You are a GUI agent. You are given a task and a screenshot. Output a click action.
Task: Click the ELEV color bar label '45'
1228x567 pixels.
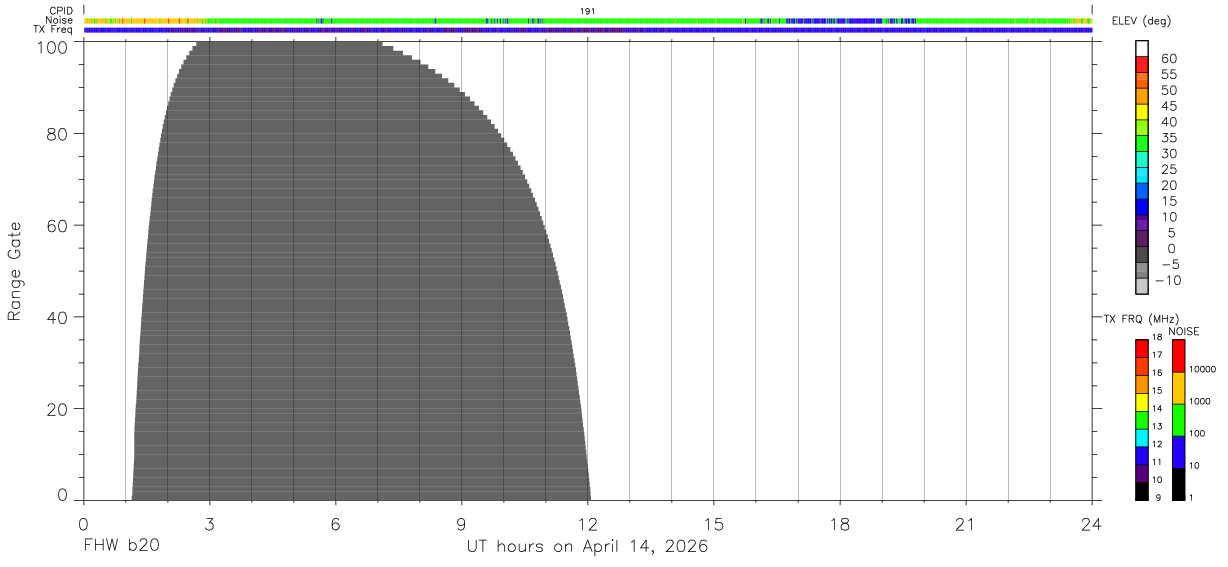(1168, 106)
